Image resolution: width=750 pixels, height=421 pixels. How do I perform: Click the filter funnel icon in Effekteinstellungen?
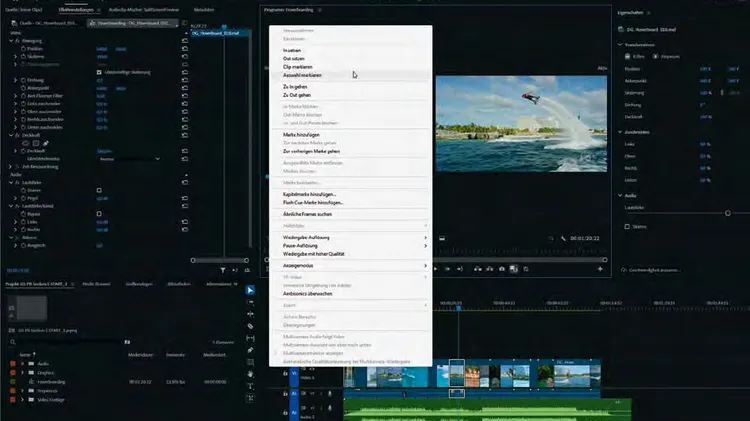pyautogui.click(x=223, y=269)
